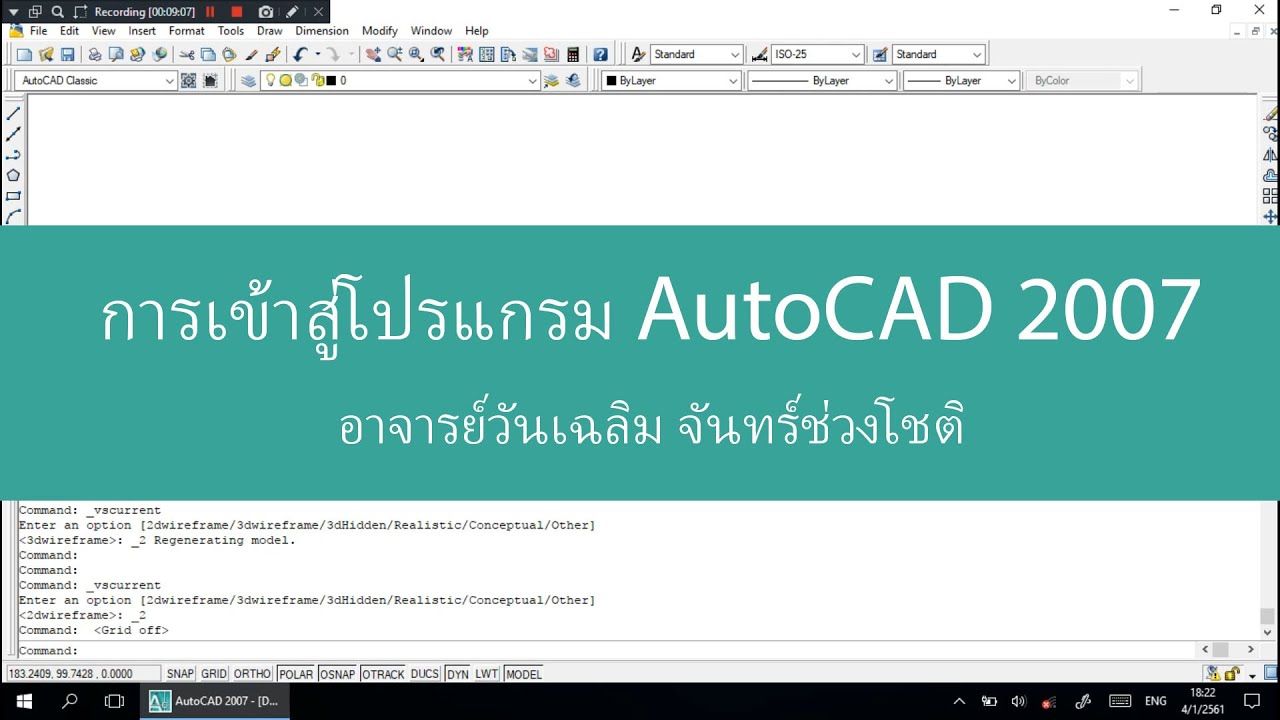
Task: Open the File menu
Action: tap(39, 31)
